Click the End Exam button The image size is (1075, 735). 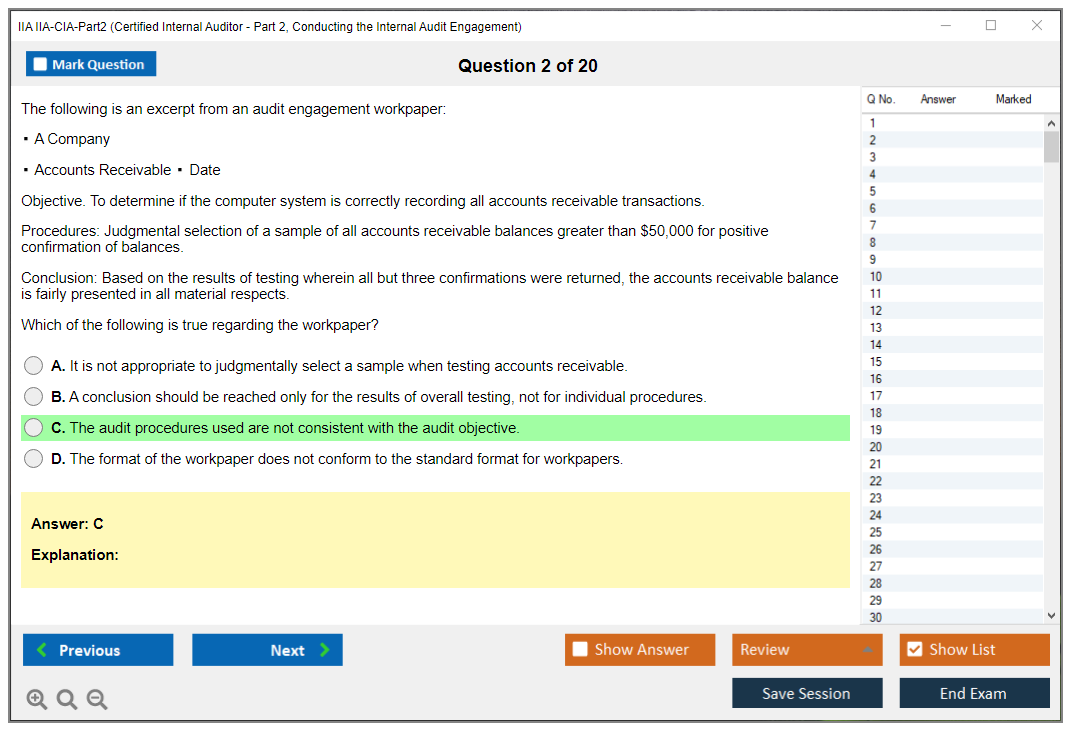(x=973, y=693)
